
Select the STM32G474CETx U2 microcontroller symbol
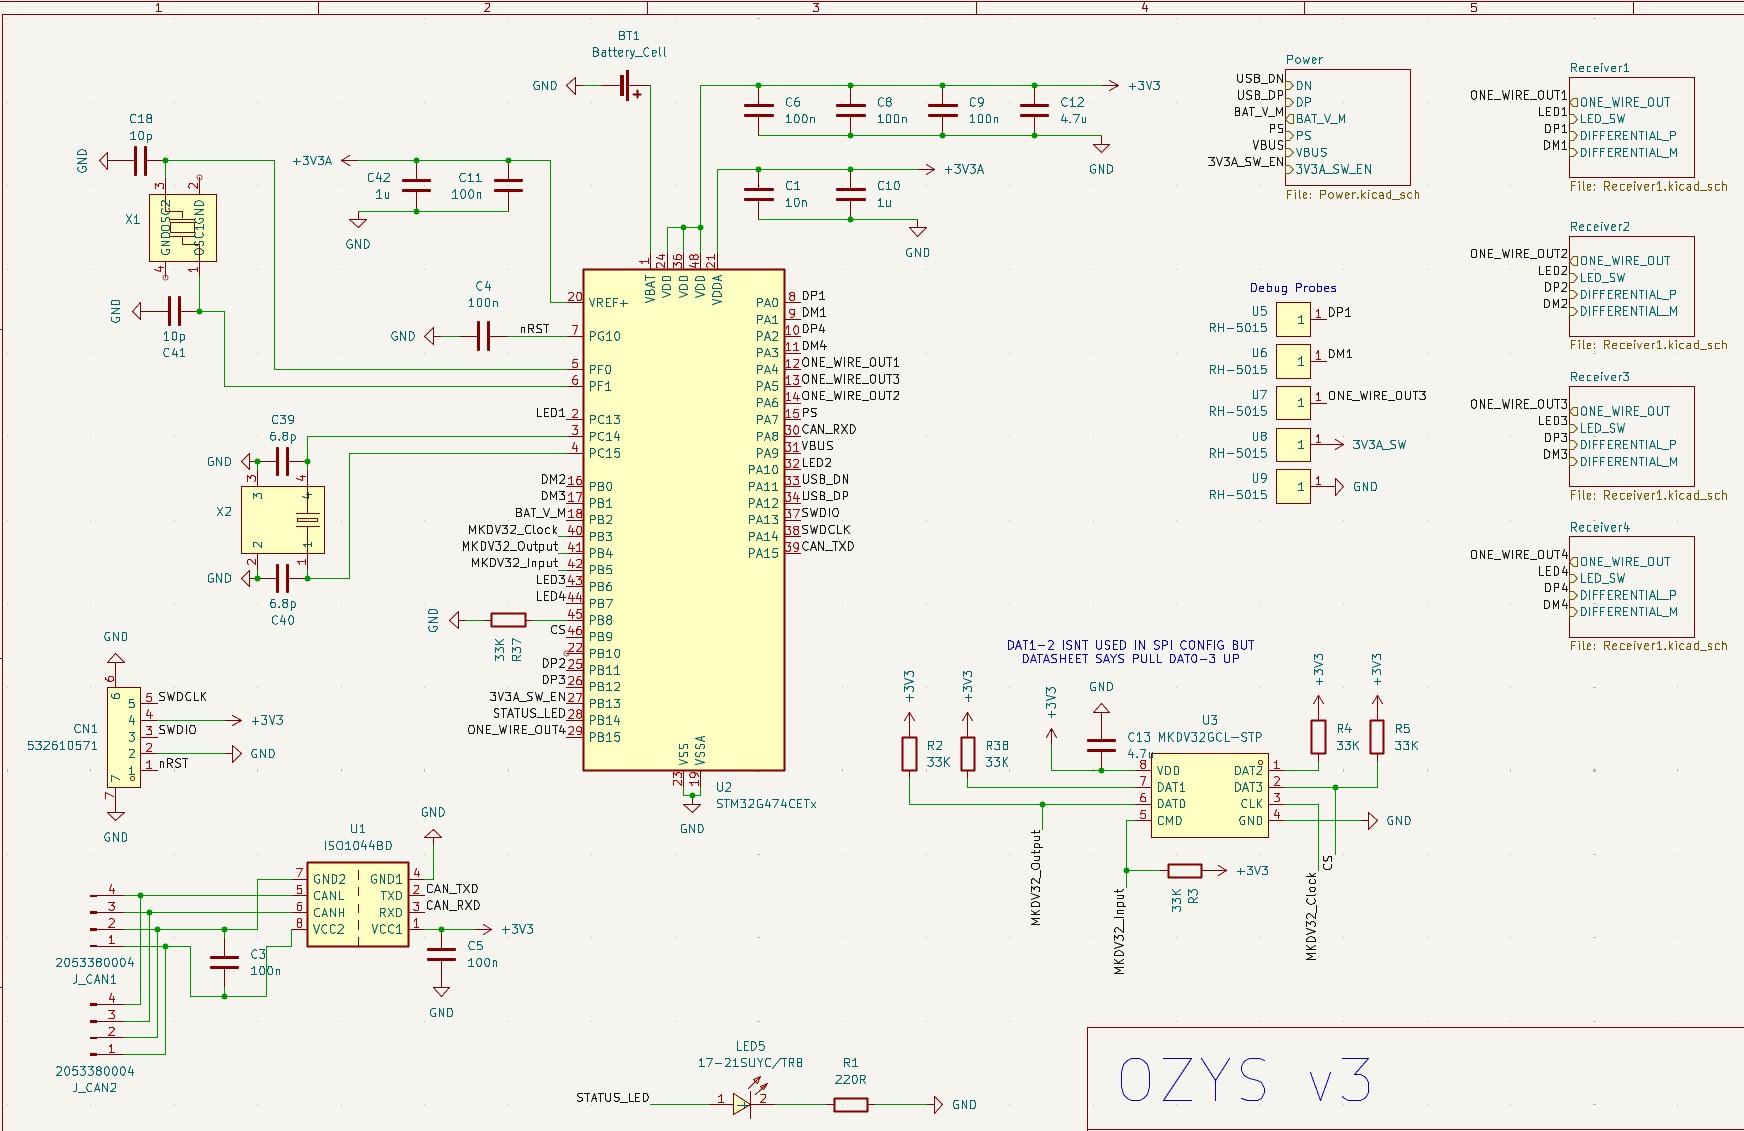pos(684,520)
